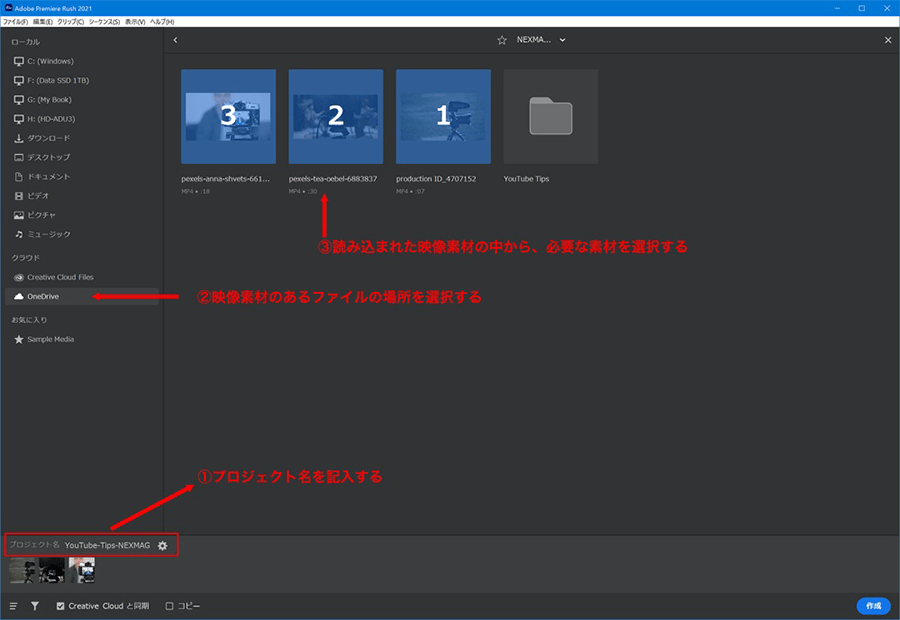Click the pexels-anna-shvets-661... file name

(x=225, y=179)
